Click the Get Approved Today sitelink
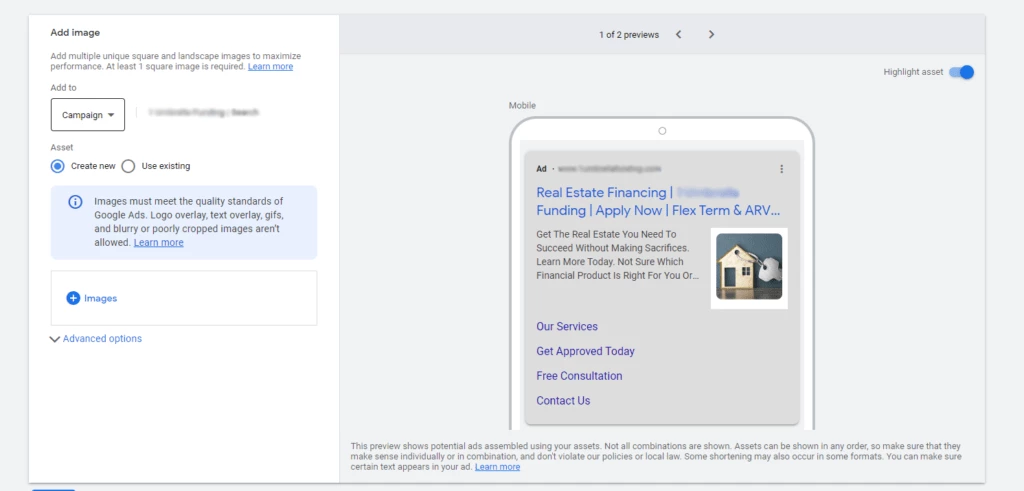Screen dimensions: 1024x491 [x=585, y=351]
